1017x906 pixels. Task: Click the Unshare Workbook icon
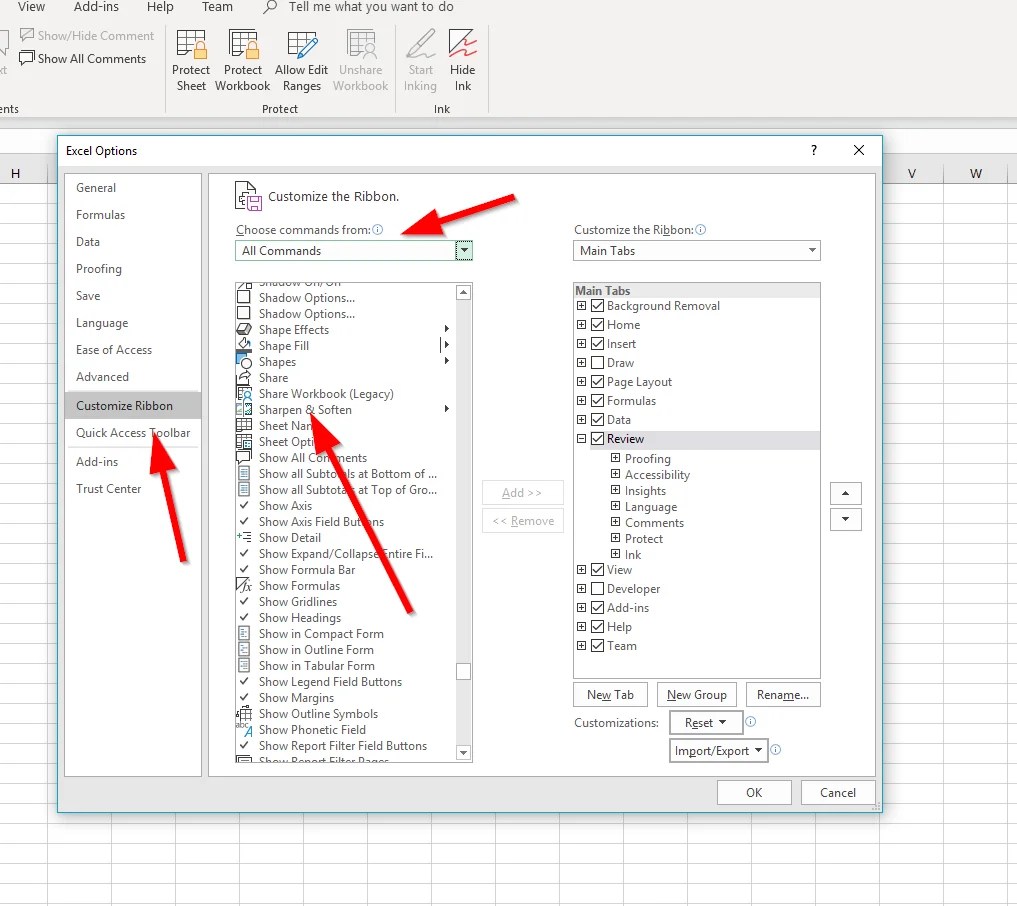point(360,60)
